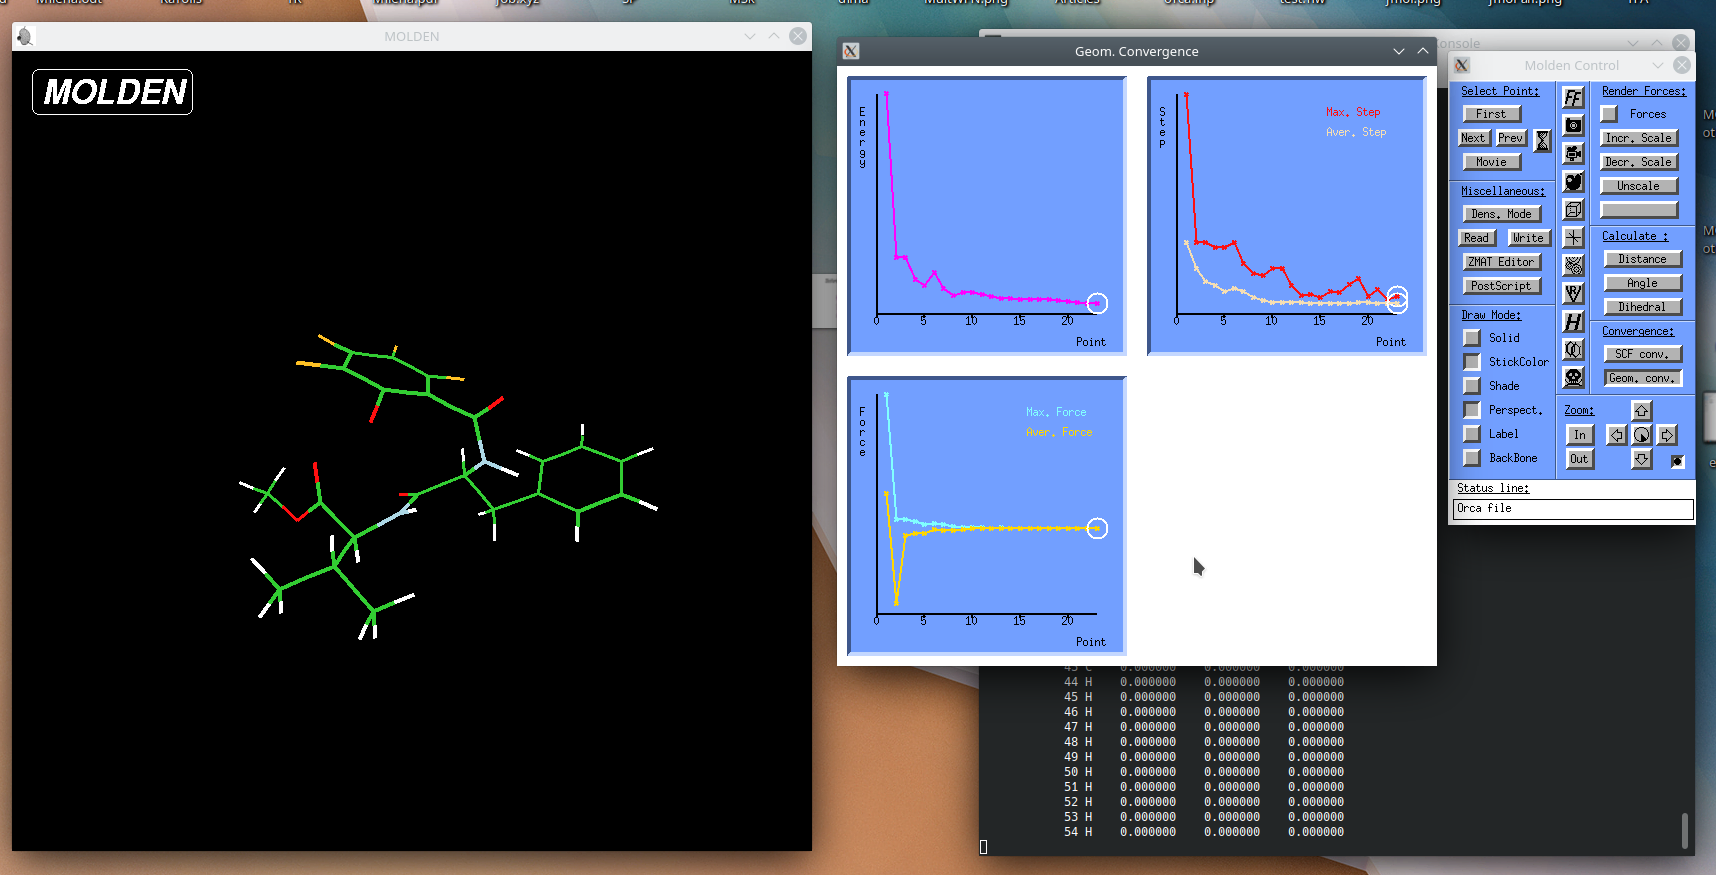1716x875 pixels.
Task: Toggle the Solid draw mode checkbox
Action: (x=1472, y=338)
